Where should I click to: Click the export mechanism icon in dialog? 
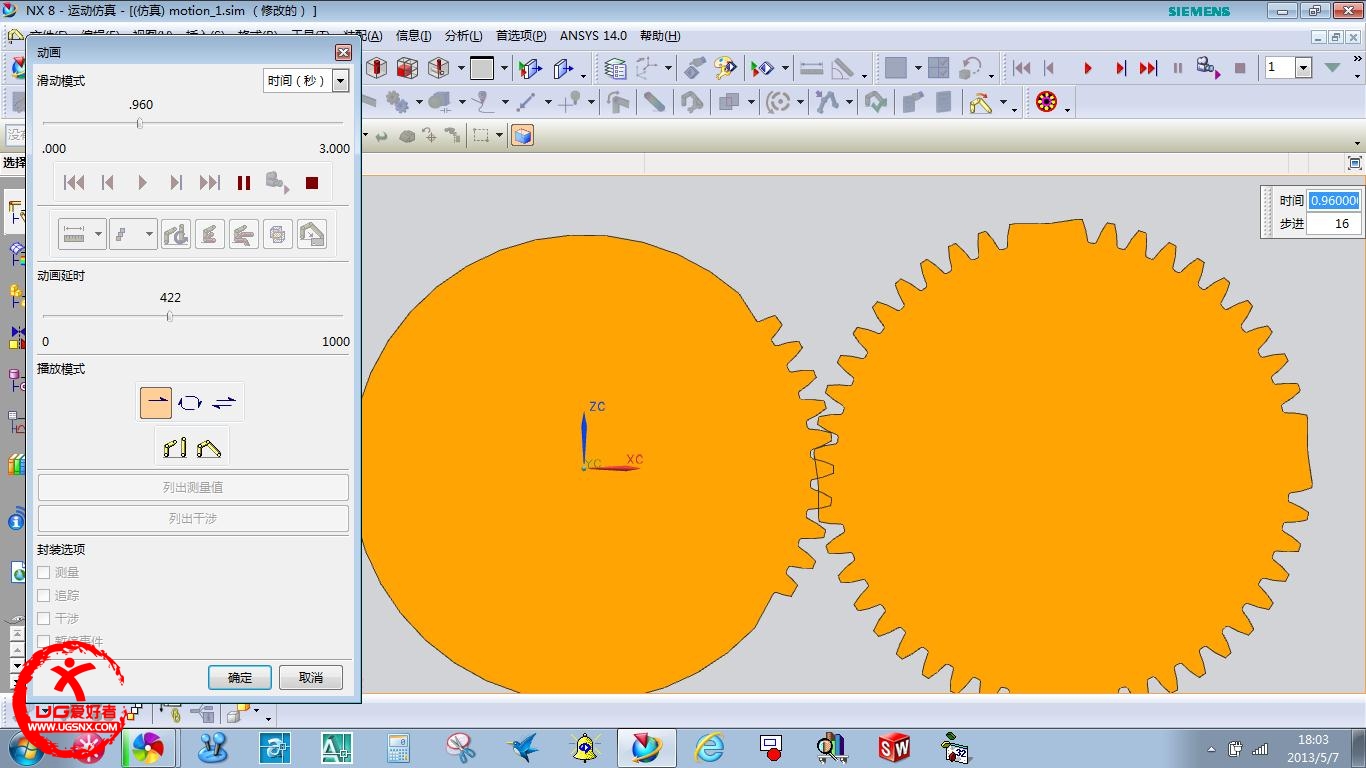pyautogui.click(x=312, y=235)
